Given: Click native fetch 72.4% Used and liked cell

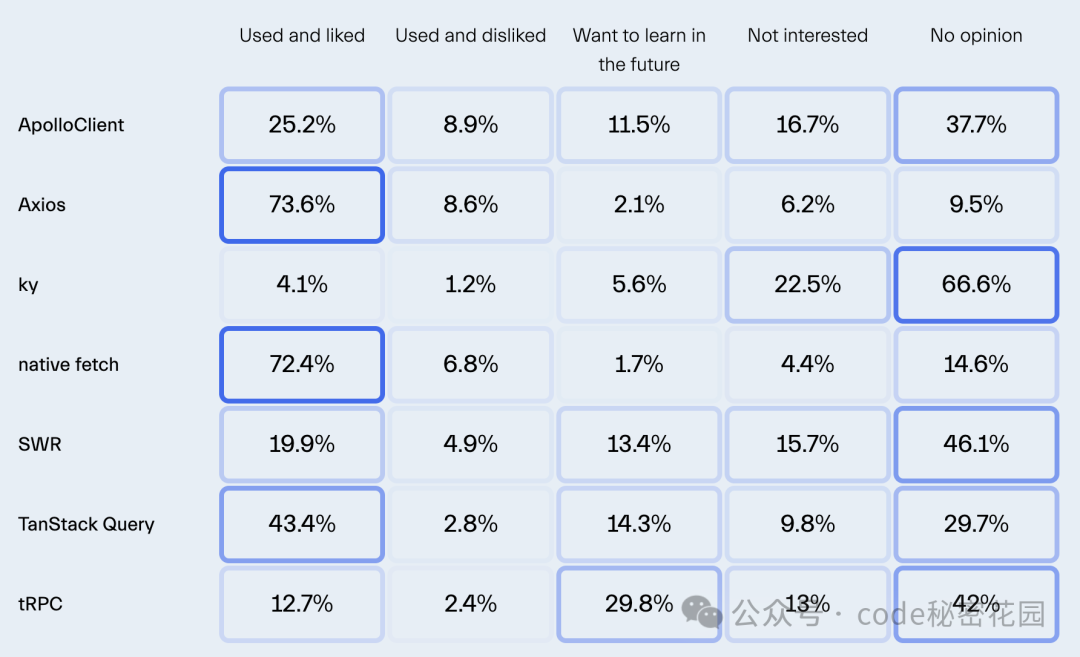Looking at the screenshot, I should [x=302, y=364].
